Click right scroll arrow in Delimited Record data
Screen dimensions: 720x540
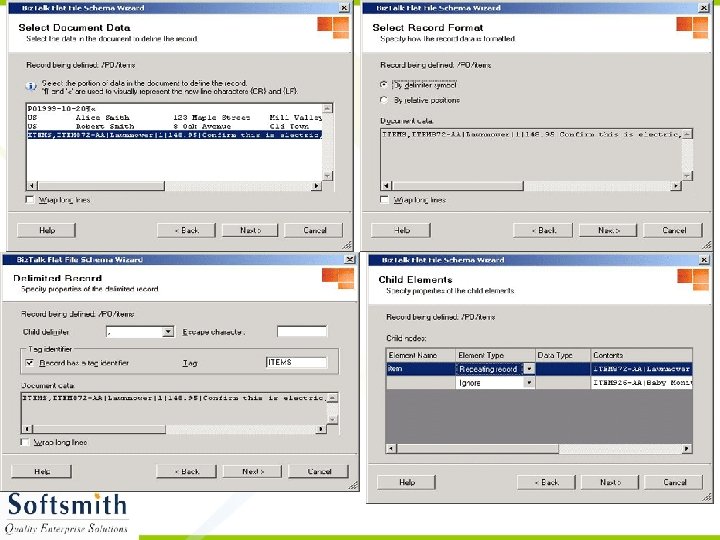pyautogui.click(x=321, y=429)
